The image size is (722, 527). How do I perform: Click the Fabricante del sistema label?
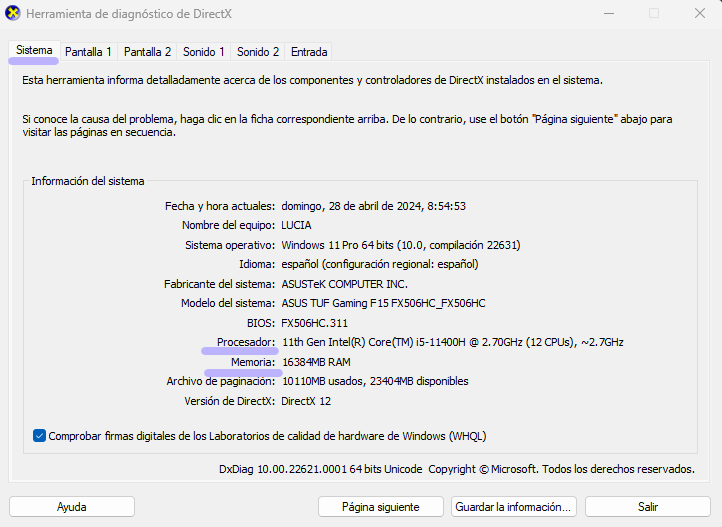[219, 284]
